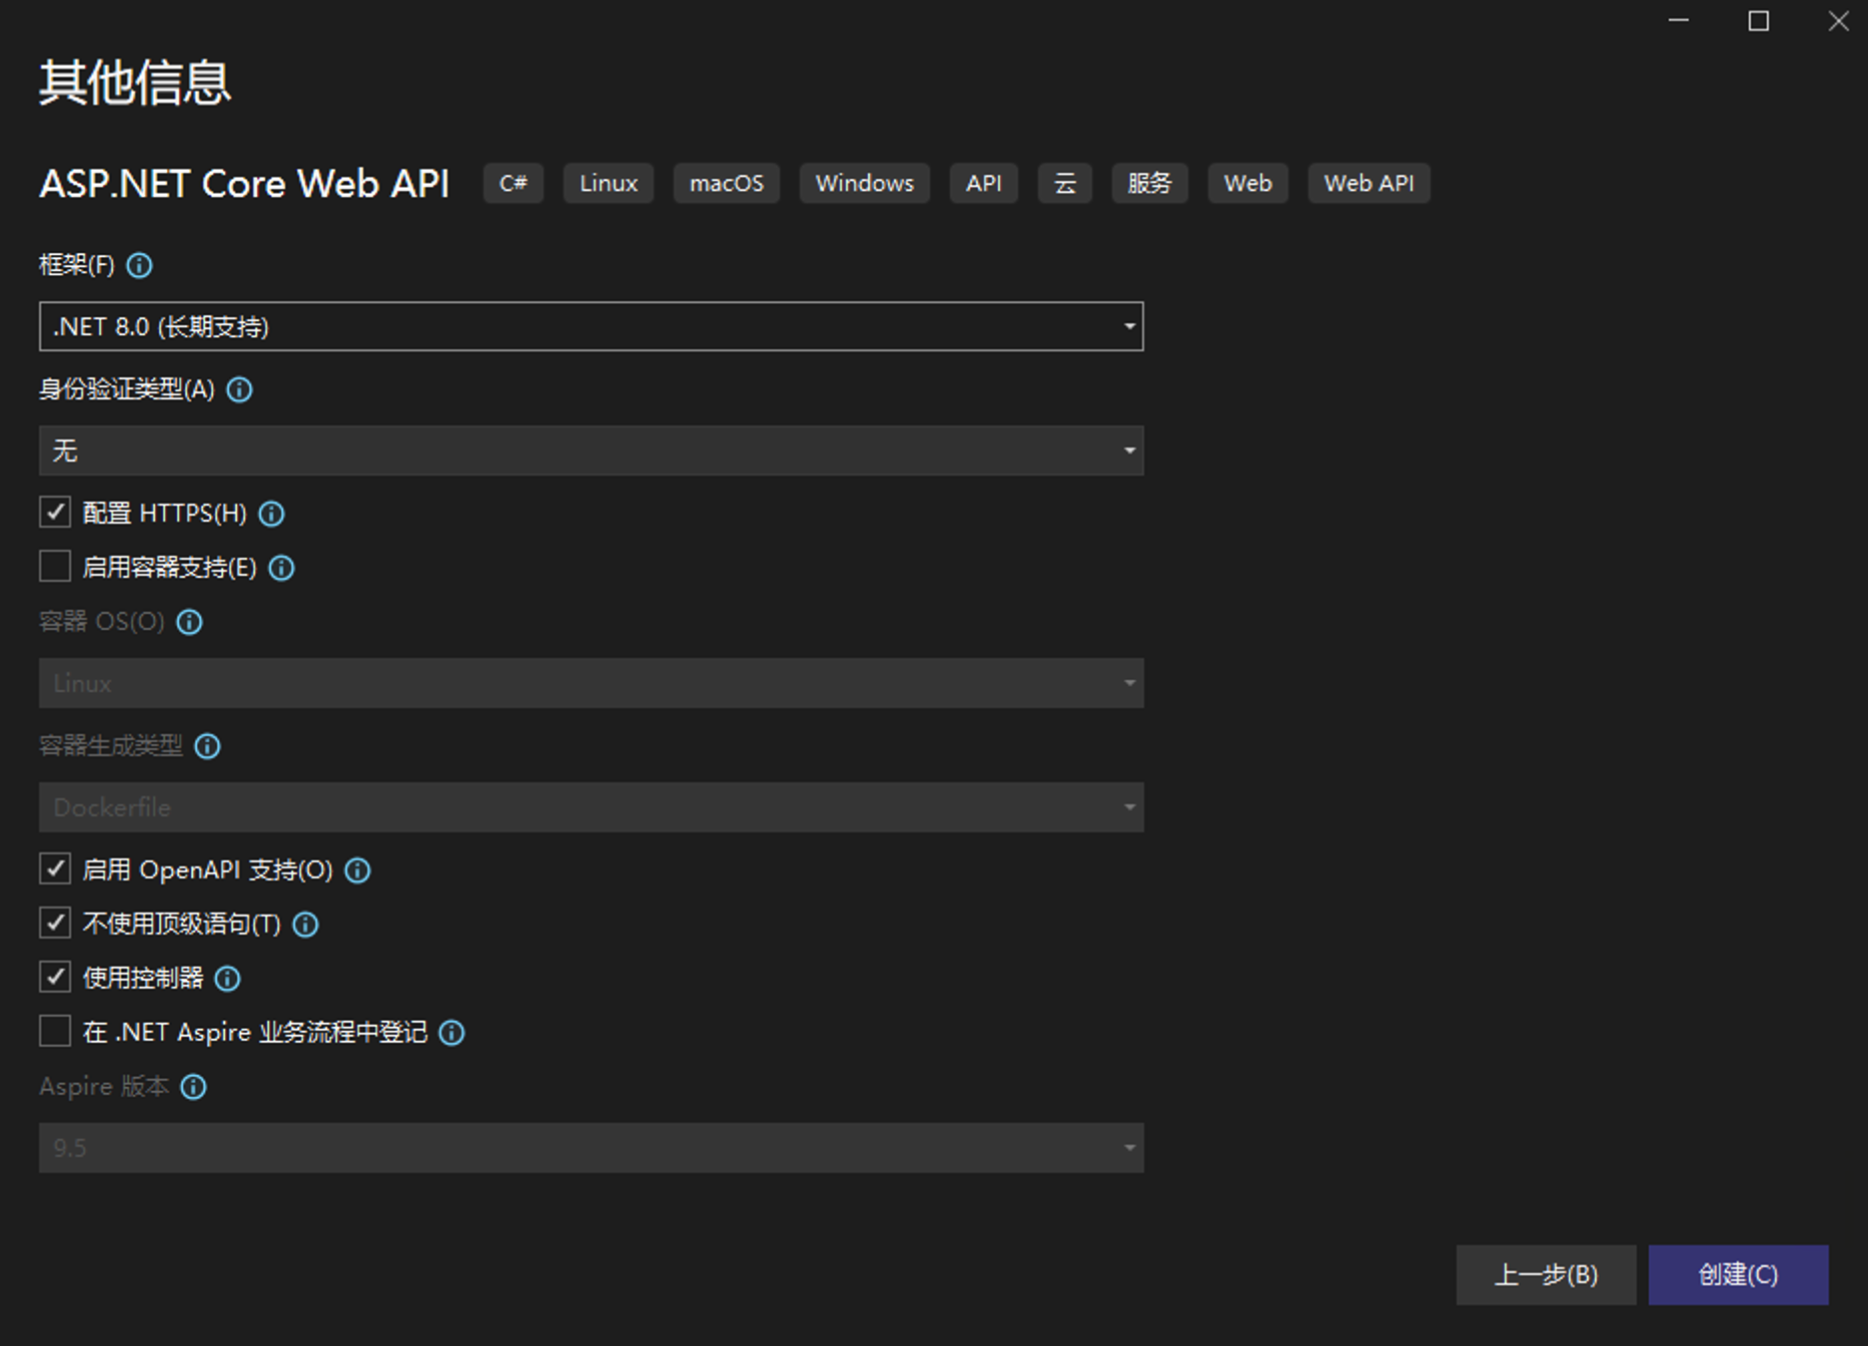The height and width of the screenshot is (1346, 1868).
Task: Enable 在 .NET Aspire 业务流程中登记
Action: tap(55, 1031)
